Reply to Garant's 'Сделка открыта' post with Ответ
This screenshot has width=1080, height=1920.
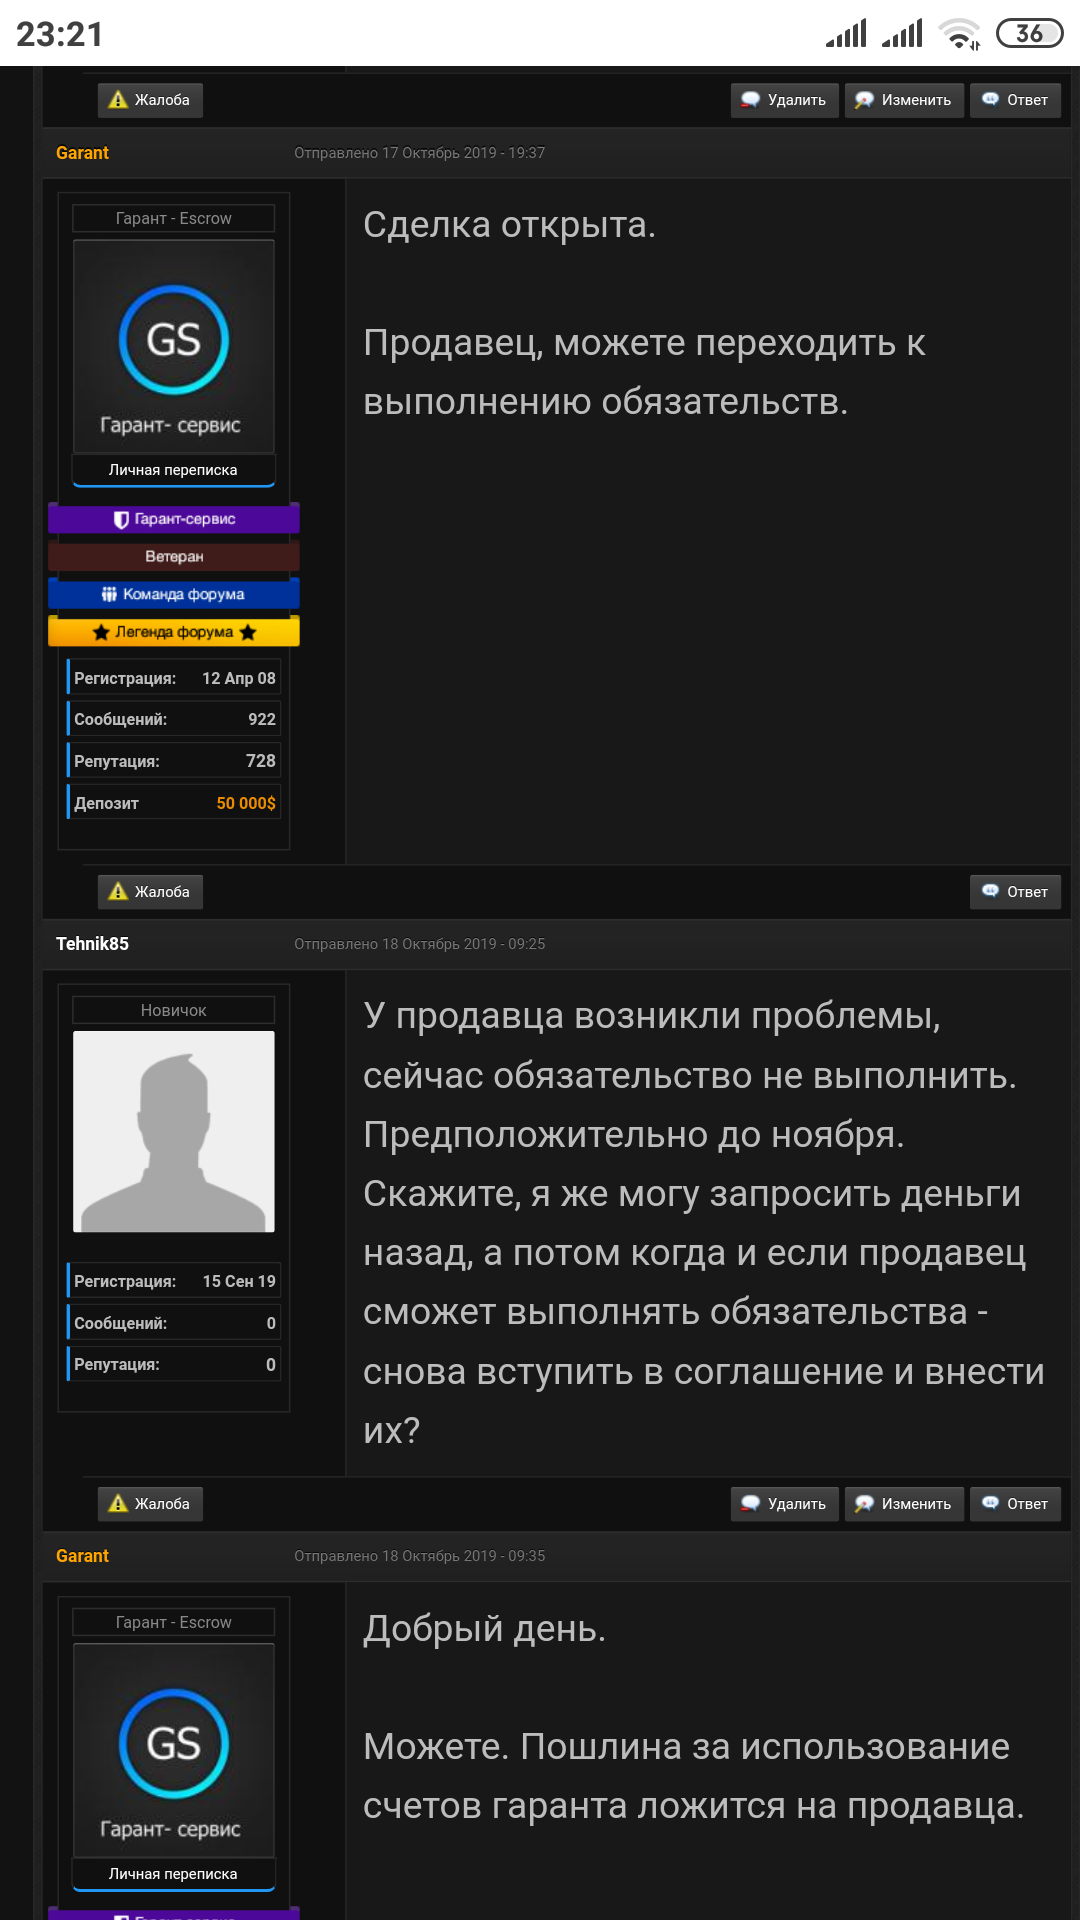(x=1015, y=892)
